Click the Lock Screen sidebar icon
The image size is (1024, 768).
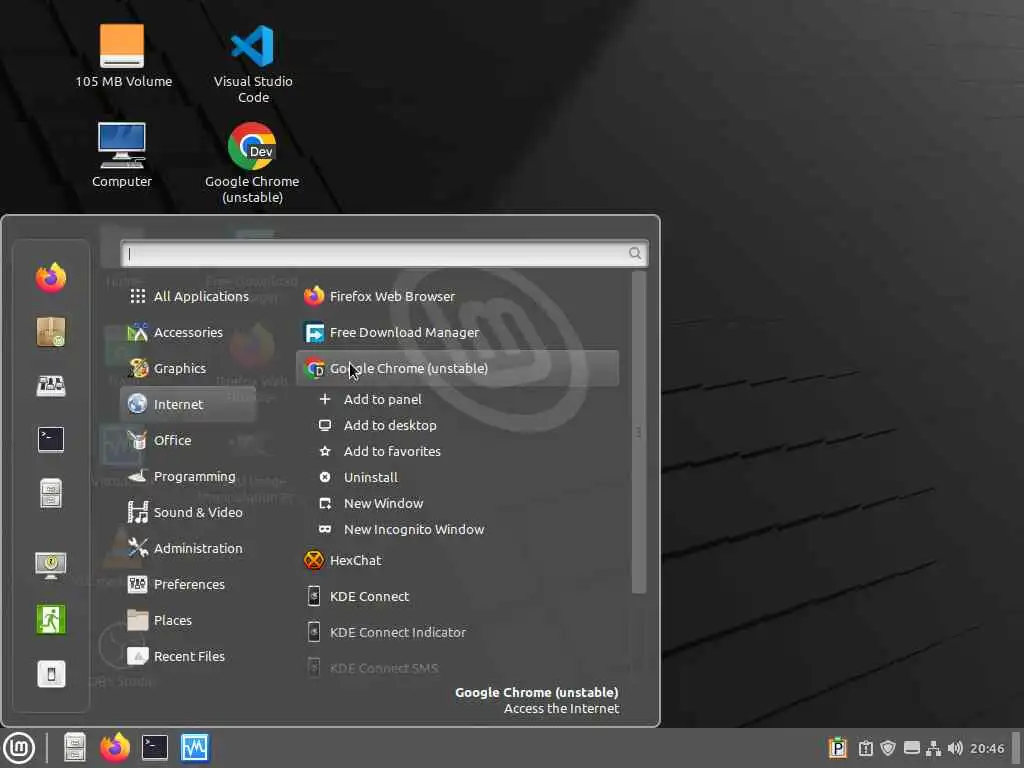coord(51,566)
